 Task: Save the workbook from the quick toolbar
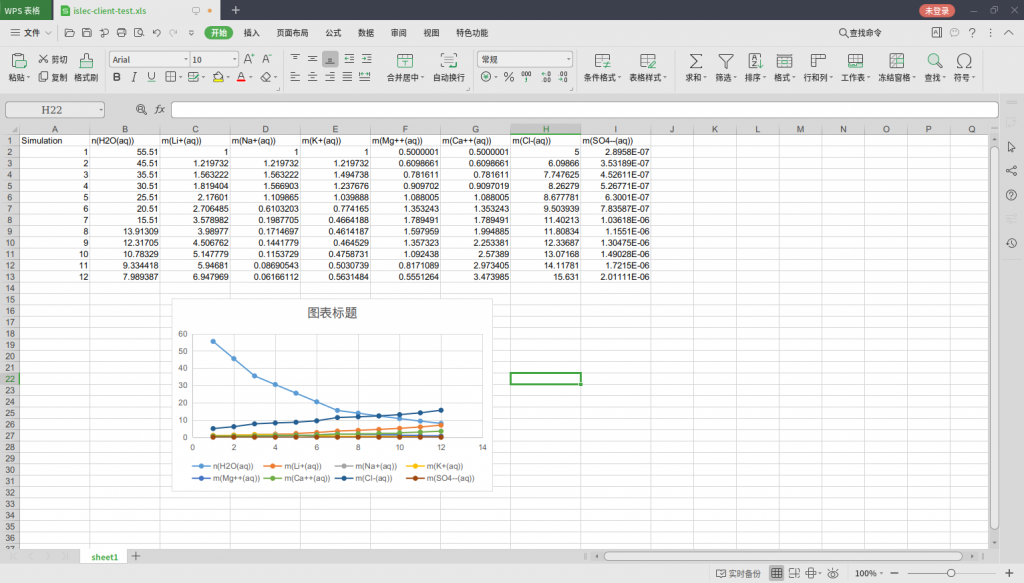87,33
